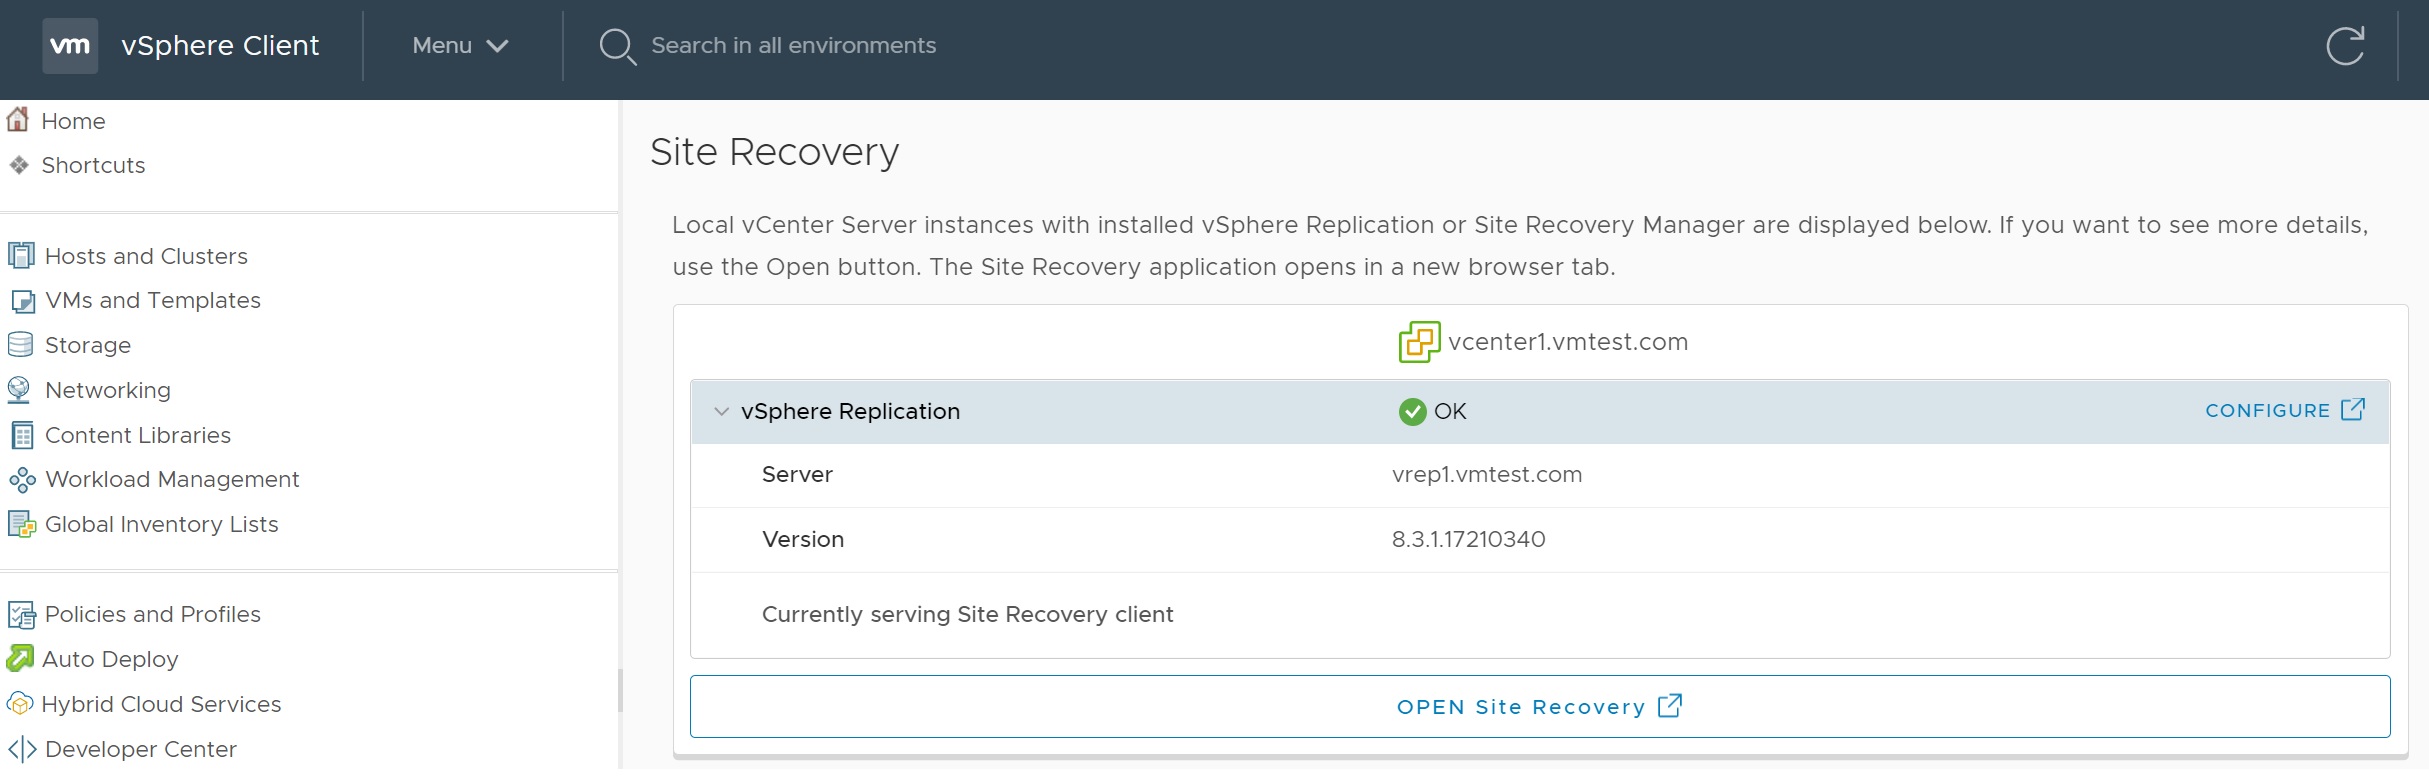This screenshot has height=778, width=2429.
Task: Click the vCenter server icon beside vcenter1.vmtest.com
Action: (1419, 342)
